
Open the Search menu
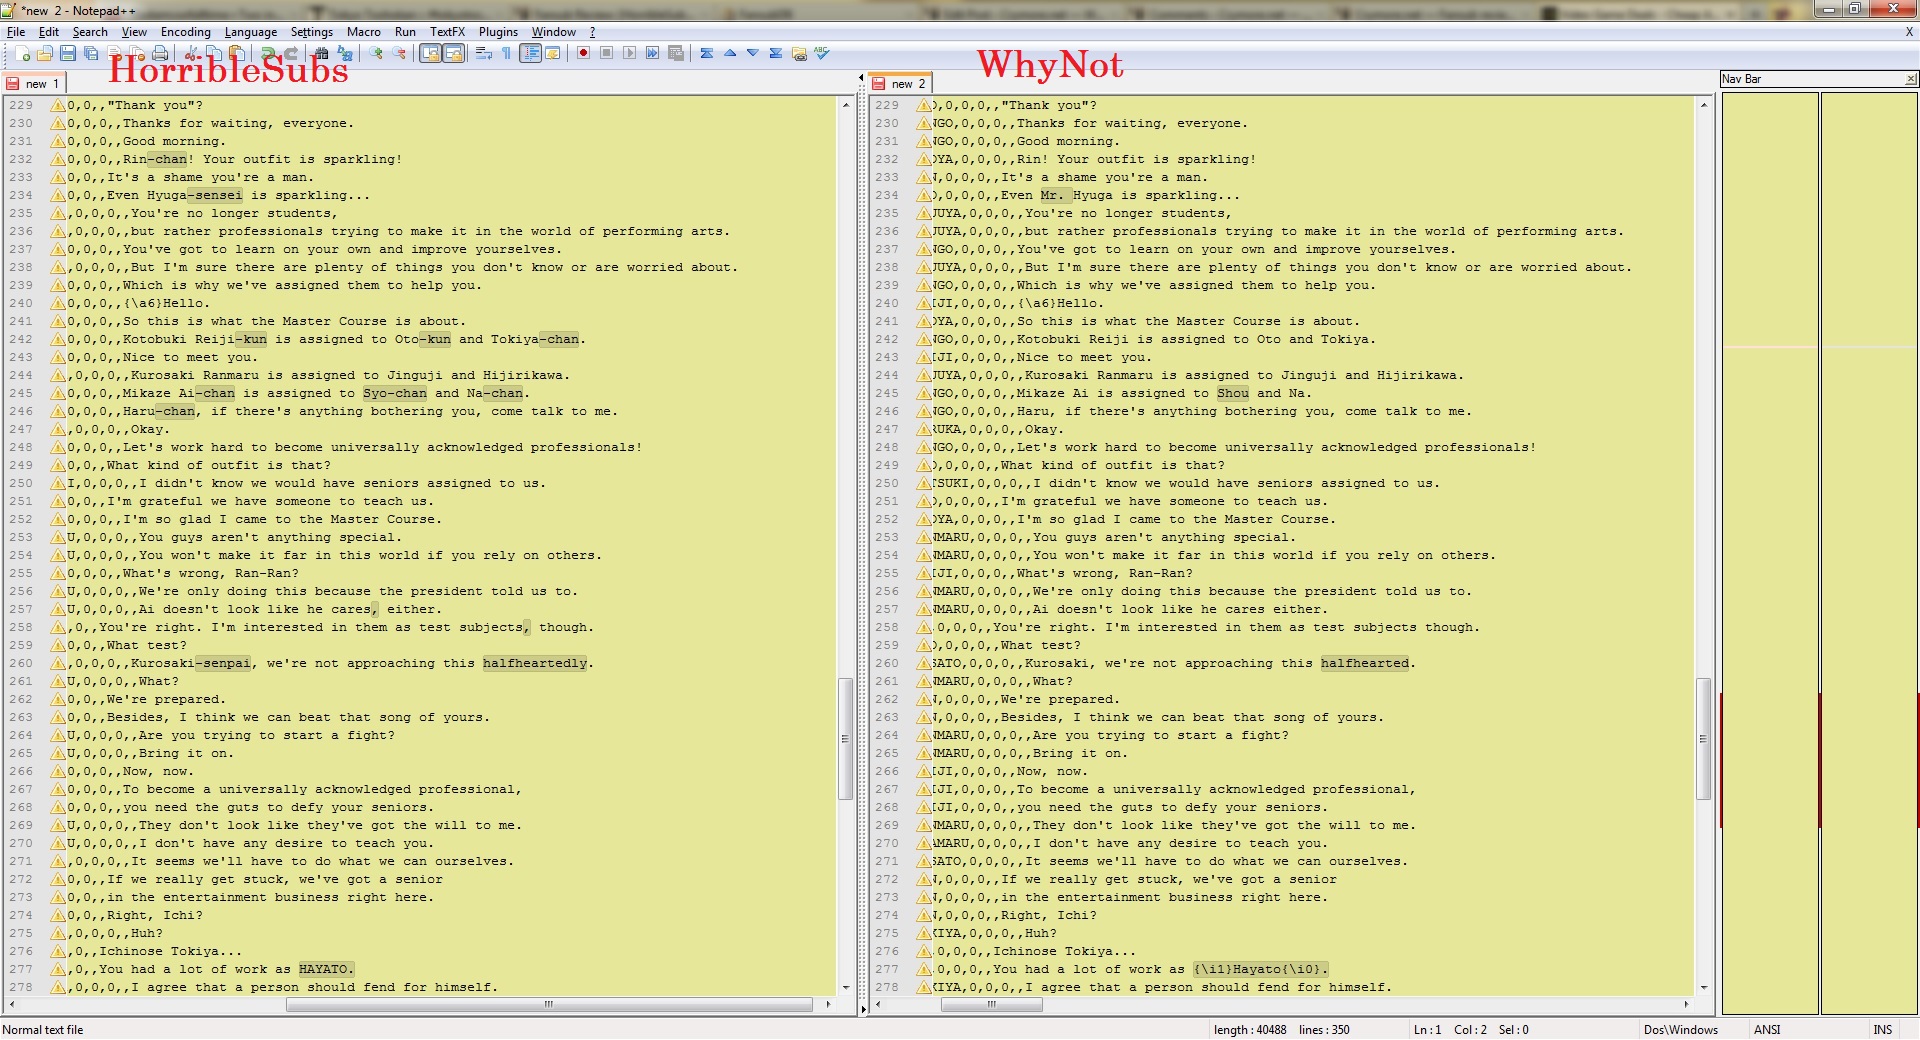coord(90,32)
